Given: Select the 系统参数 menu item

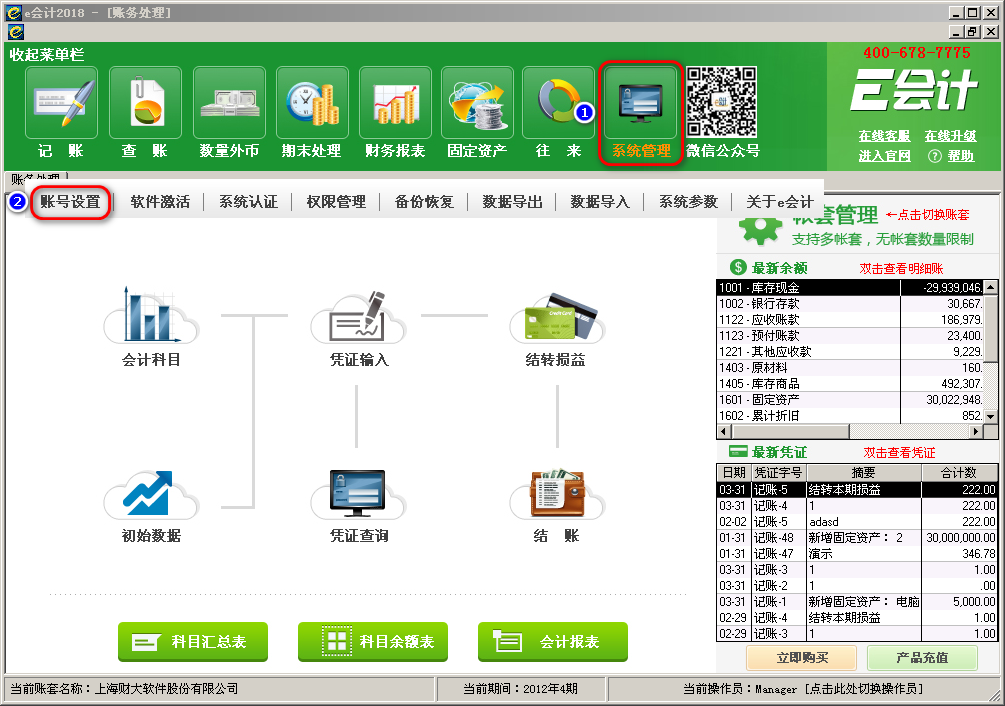Looking at the screenshot, I should tap(688, 202).
